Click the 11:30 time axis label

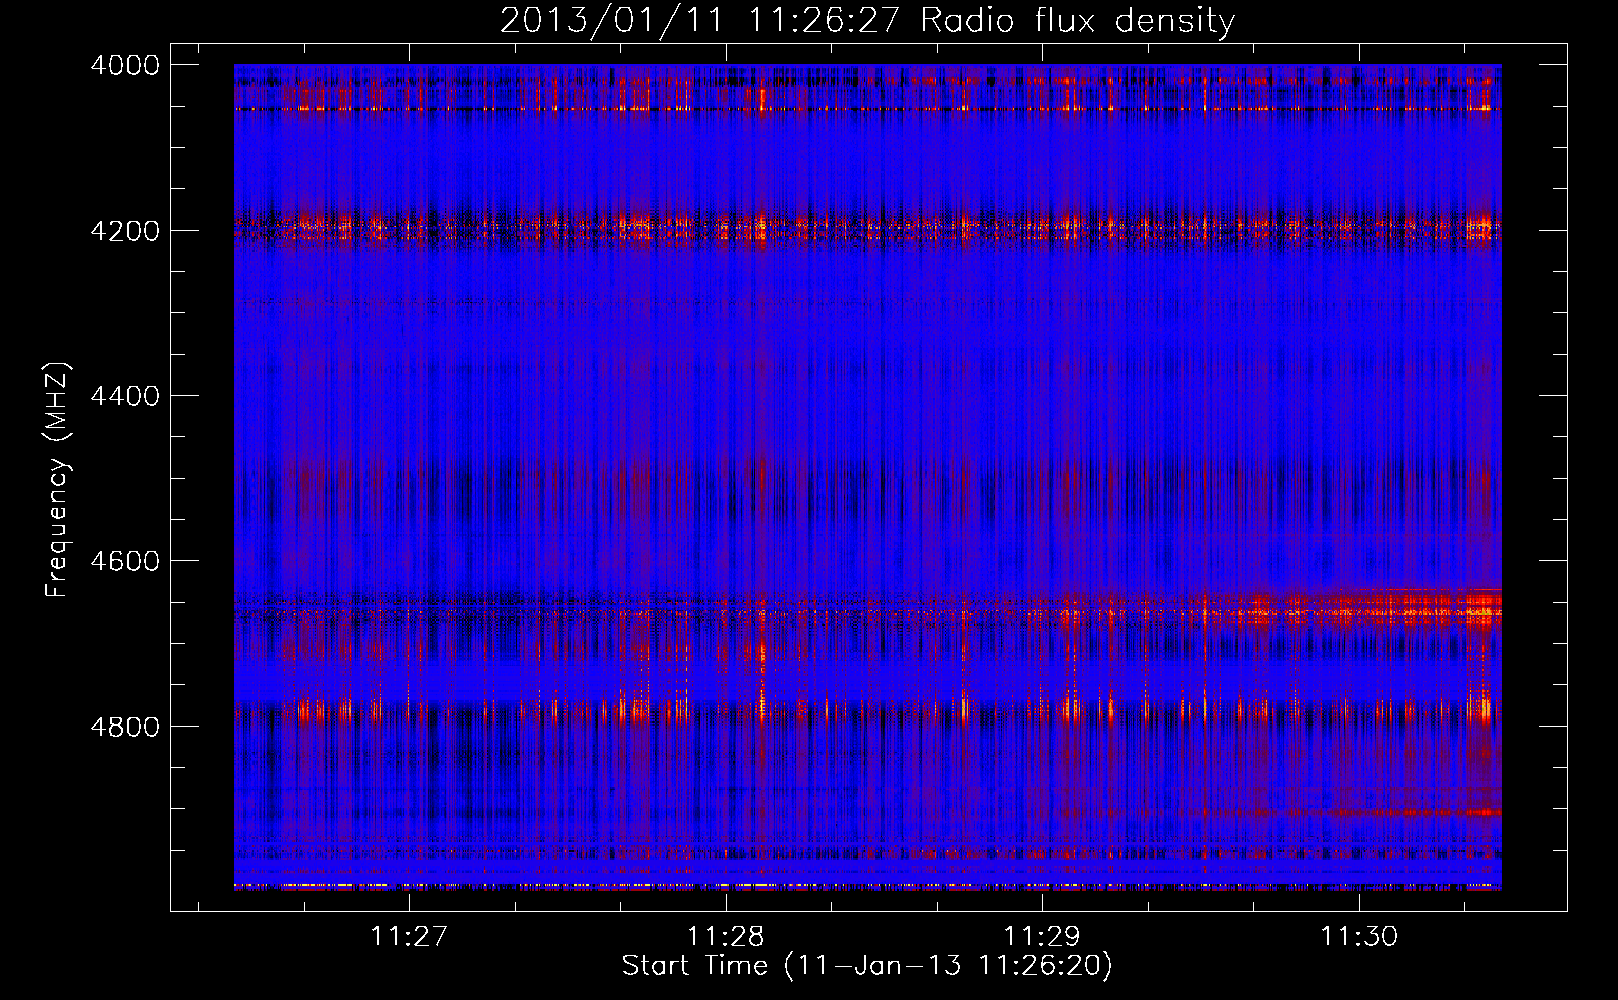(1359, 936)
